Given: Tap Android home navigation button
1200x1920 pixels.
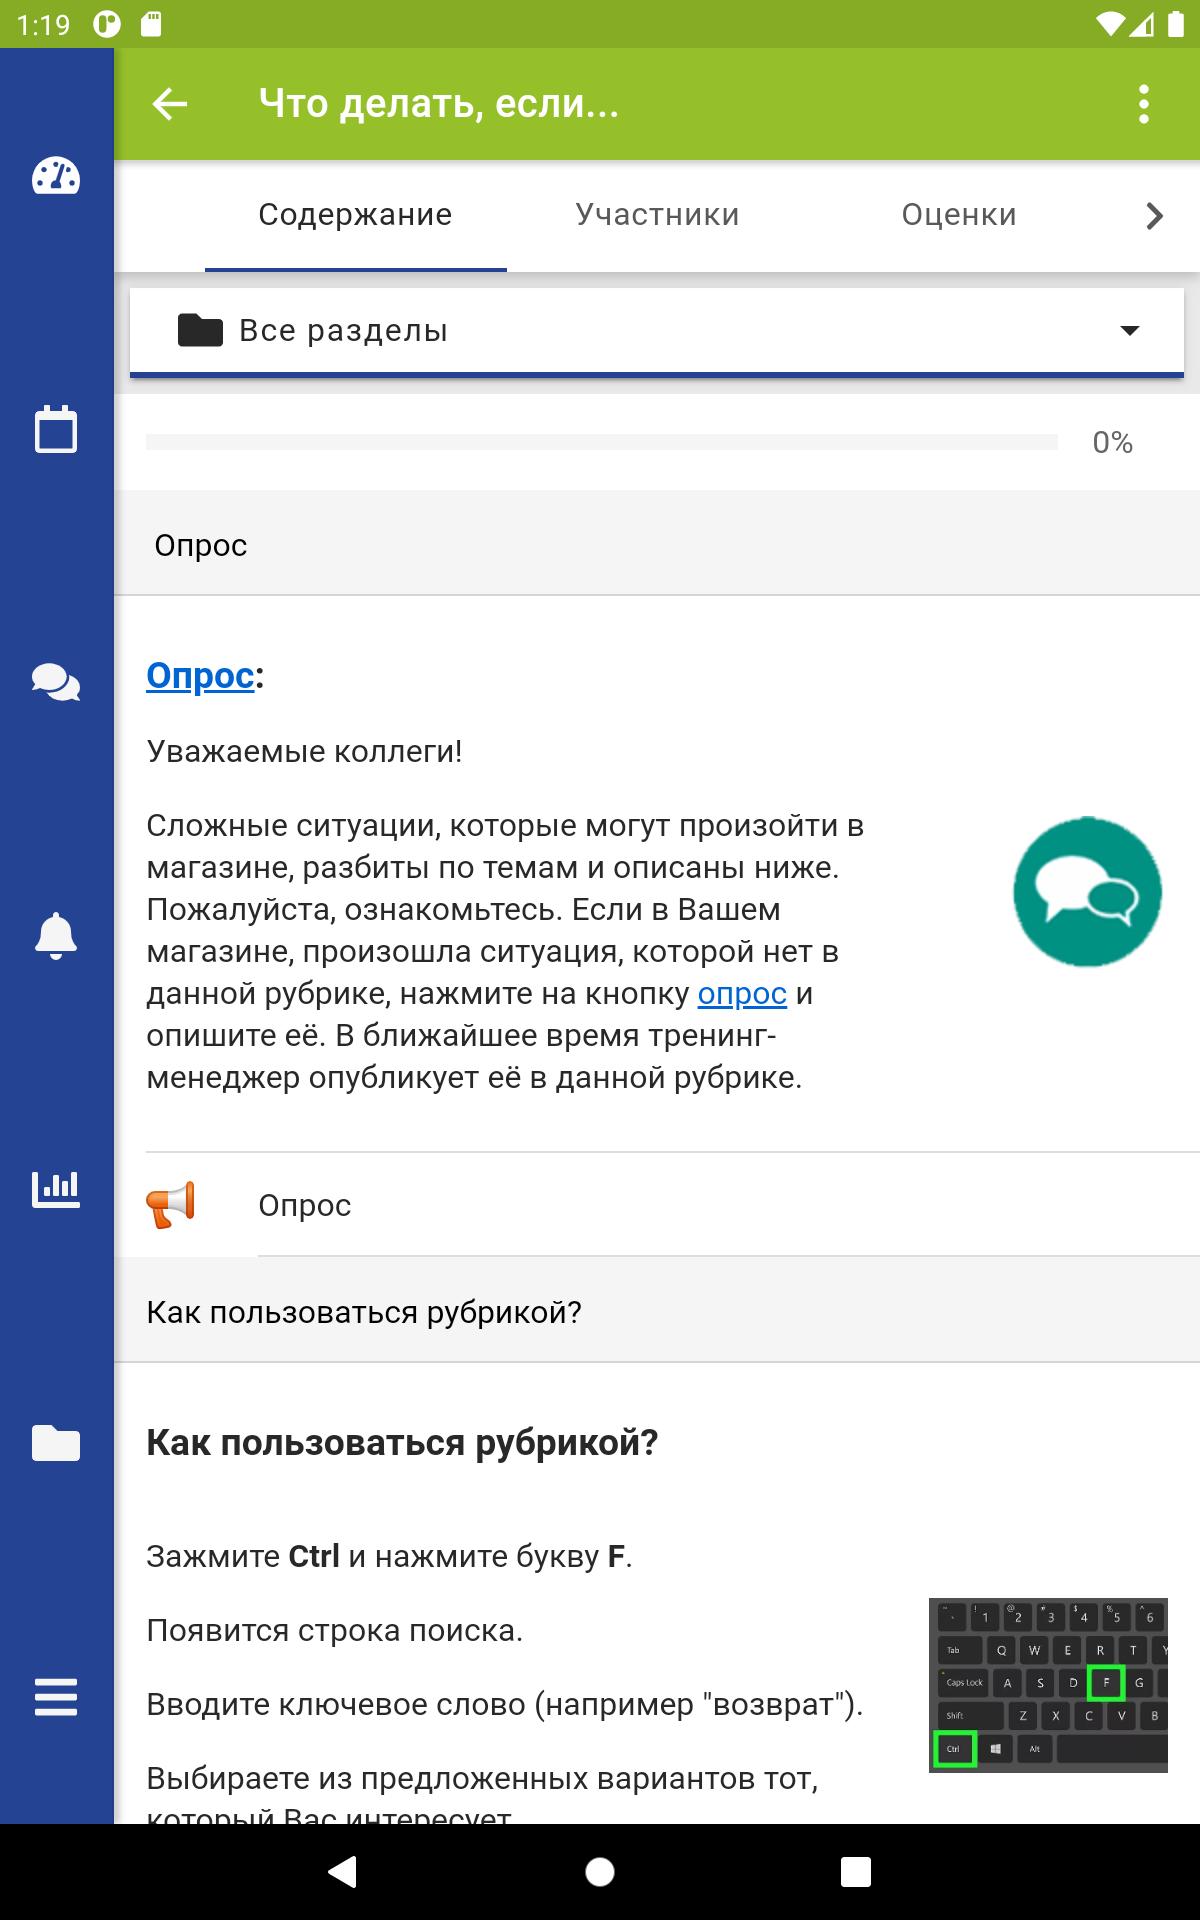Looking at the screenshot, I should 600,1872.
